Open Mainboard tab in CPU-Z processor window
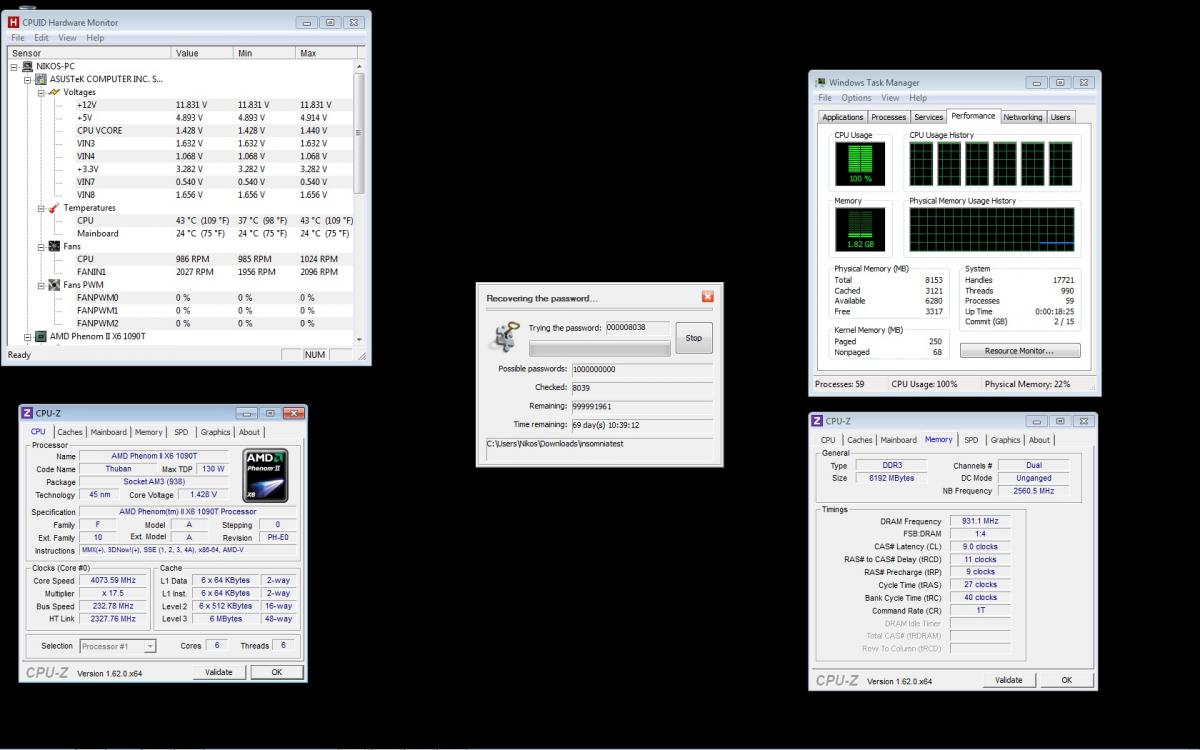This screenshot has width=1200, height=750. coord(109,432)
